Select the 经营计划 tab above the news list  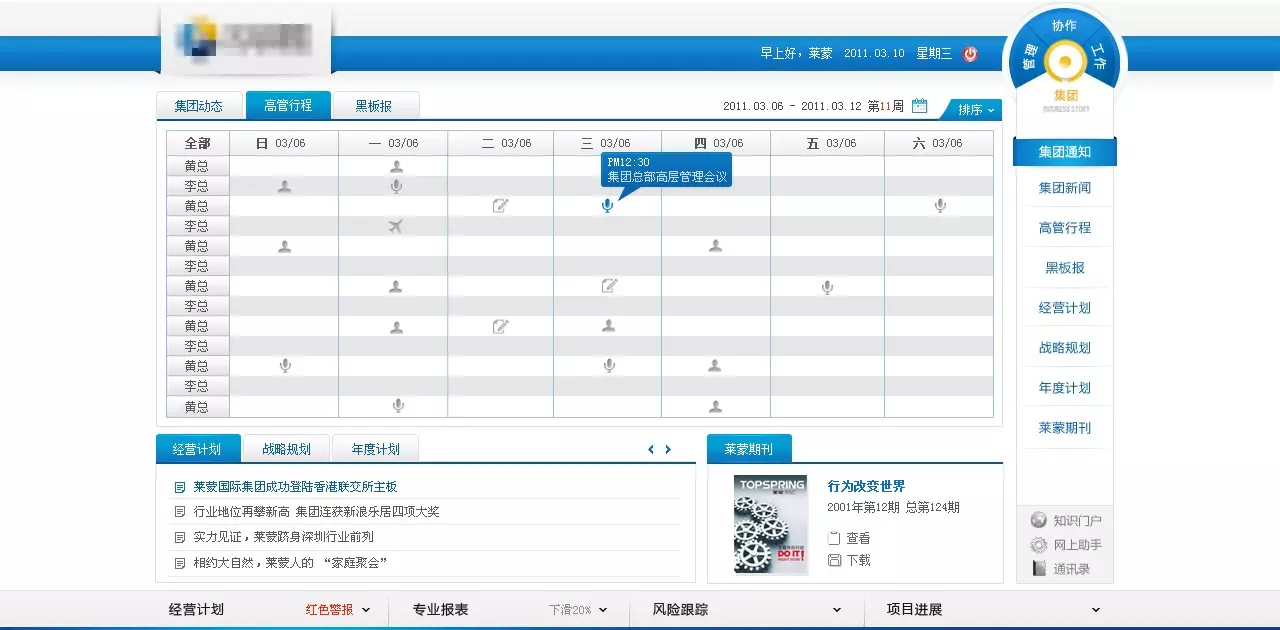tap(198, 449)
